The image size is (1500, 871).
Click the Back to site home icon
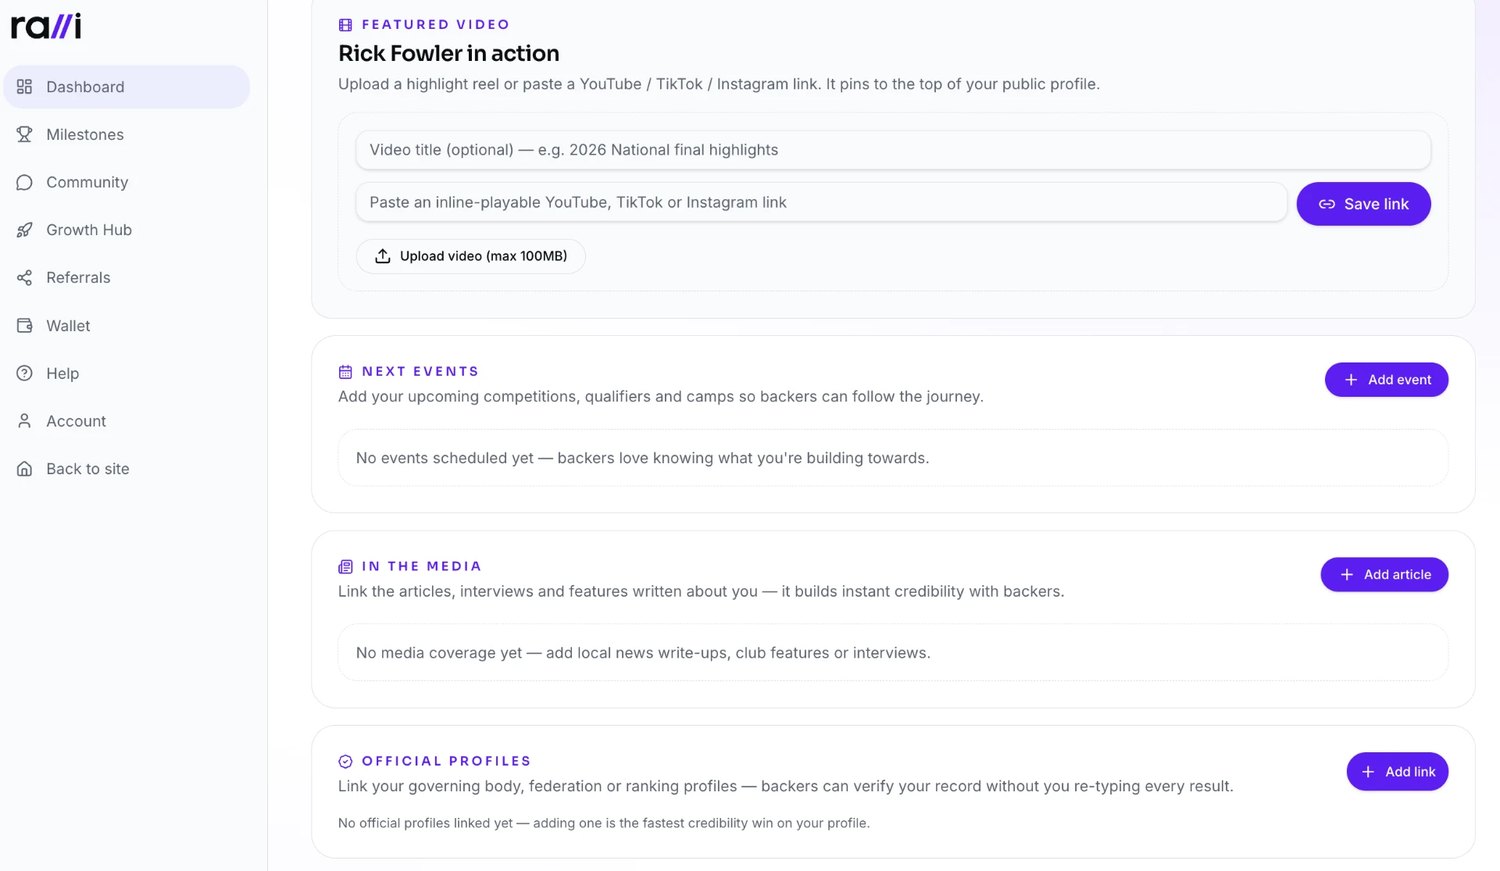(x=25, y=469)
